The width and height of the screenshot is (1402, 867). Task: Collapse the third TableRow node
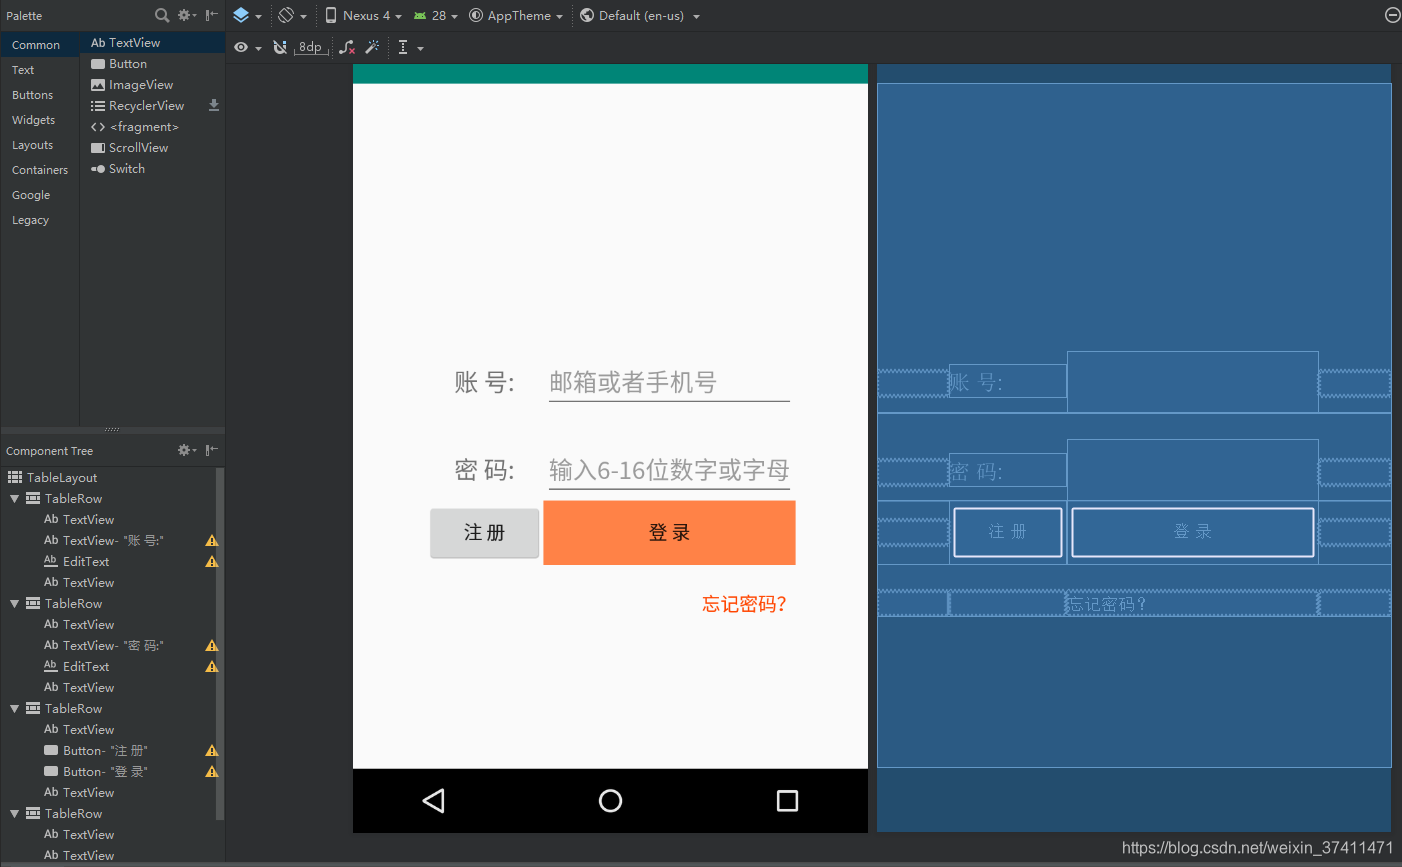[x=14, y=709]
